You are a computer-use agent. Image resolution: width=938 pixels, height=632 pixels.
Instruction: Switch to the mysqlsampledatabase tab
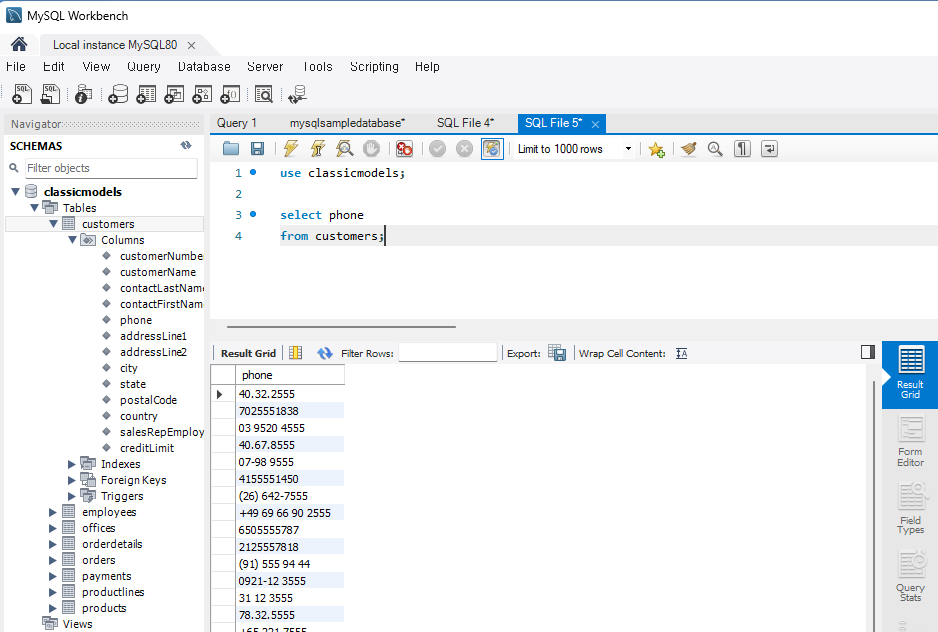348,123
